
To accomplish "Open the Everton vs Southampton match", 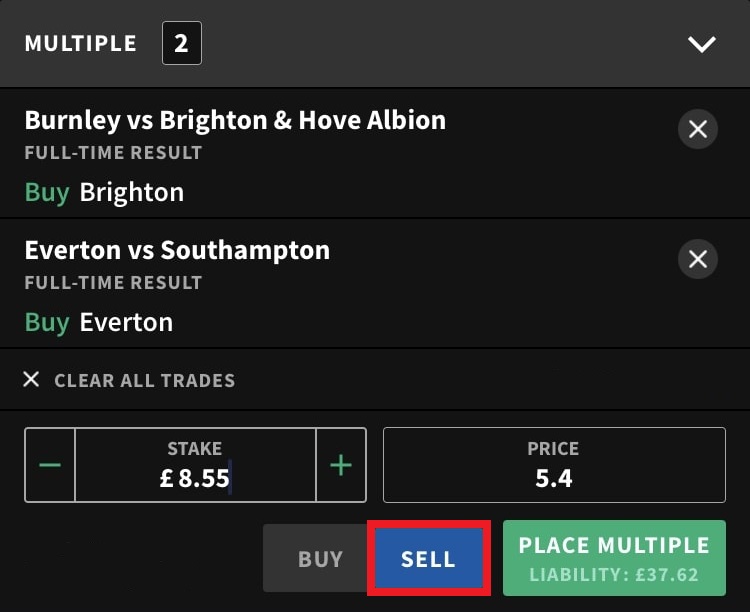I will [177, 249].
